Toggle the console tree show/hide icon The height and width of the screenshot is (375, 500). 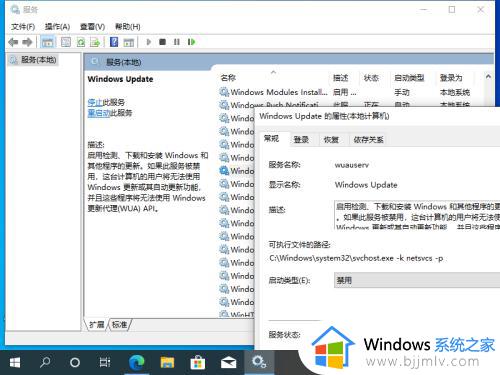pos(47,42)
